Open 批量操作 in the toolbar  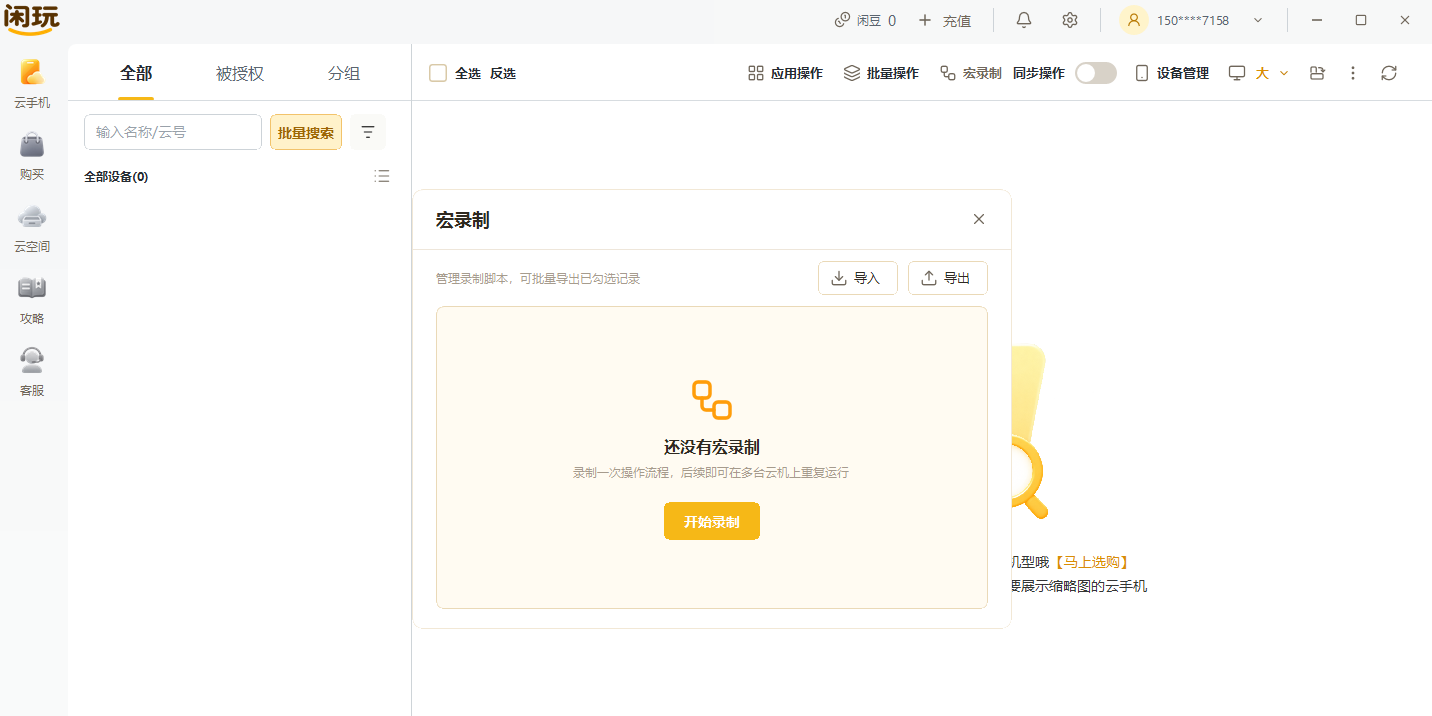click(881, 73)
